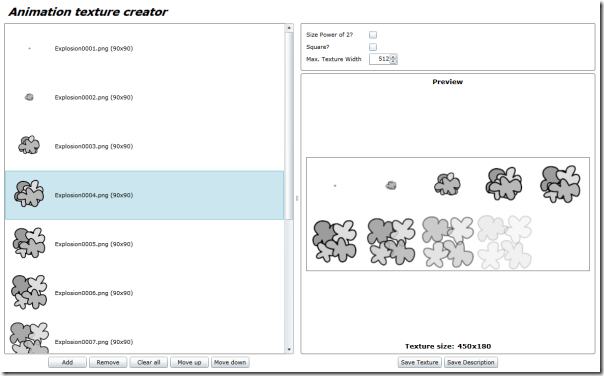The height and width of the screenshot is (376, 604).
Task: Click the Max. Texture Width input field
Action: 380,59
